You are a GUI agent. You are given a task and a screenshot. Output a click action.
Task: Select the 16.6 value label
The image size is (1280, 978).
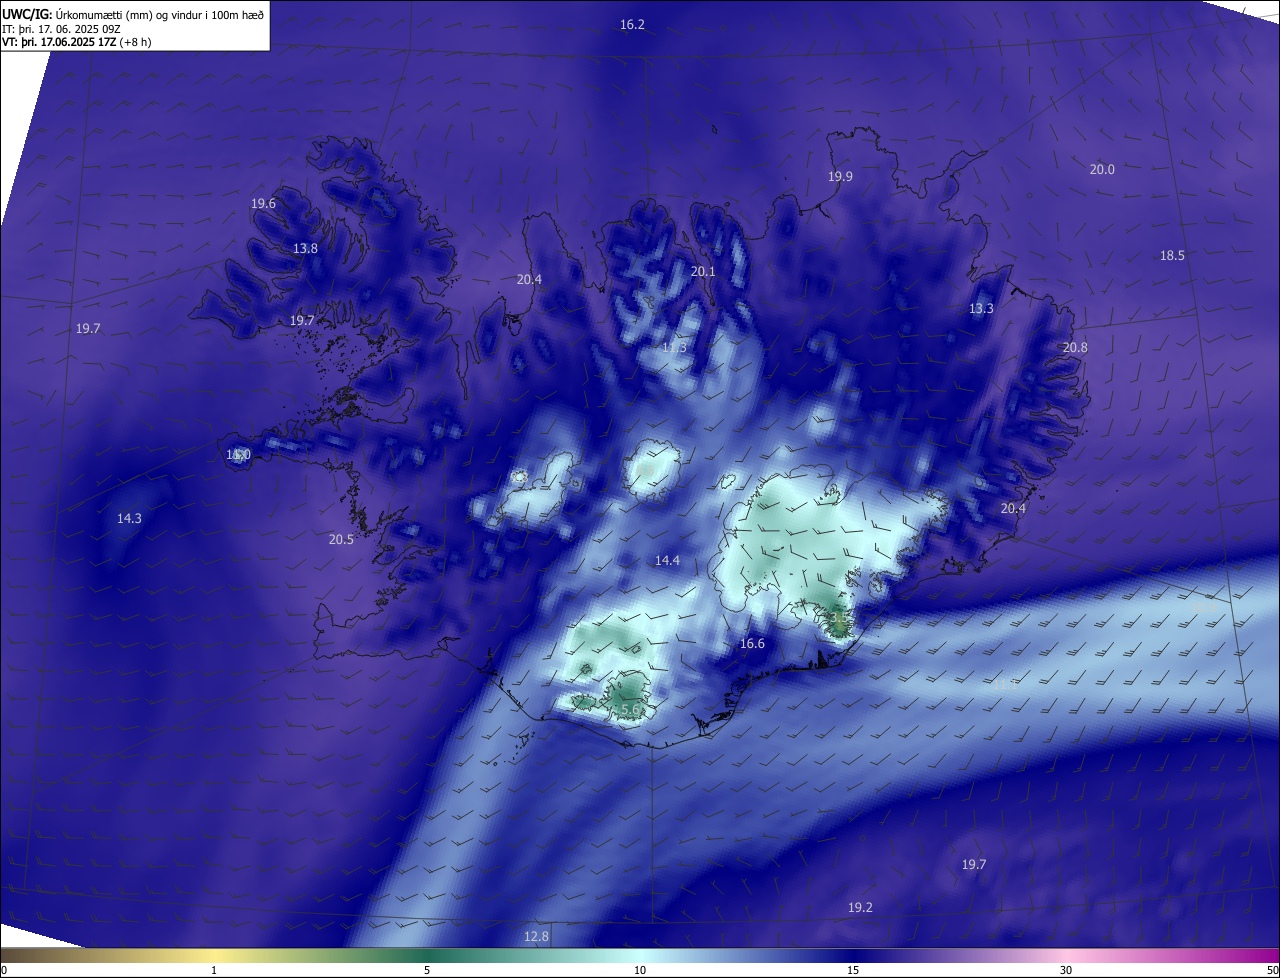click(752, 643)
